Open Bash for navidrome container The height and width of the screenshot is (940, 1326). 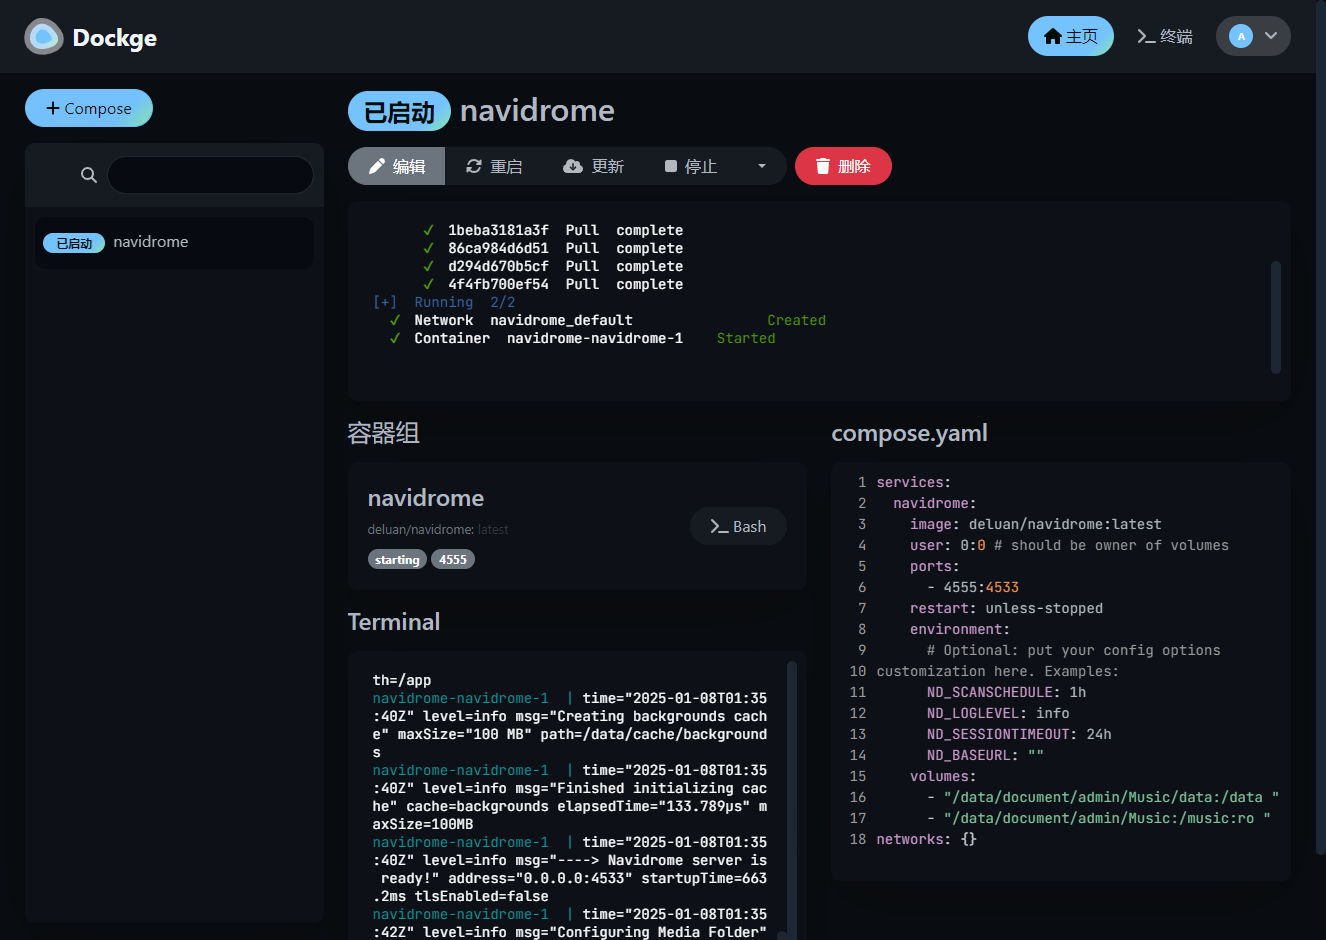coord(738,526)
